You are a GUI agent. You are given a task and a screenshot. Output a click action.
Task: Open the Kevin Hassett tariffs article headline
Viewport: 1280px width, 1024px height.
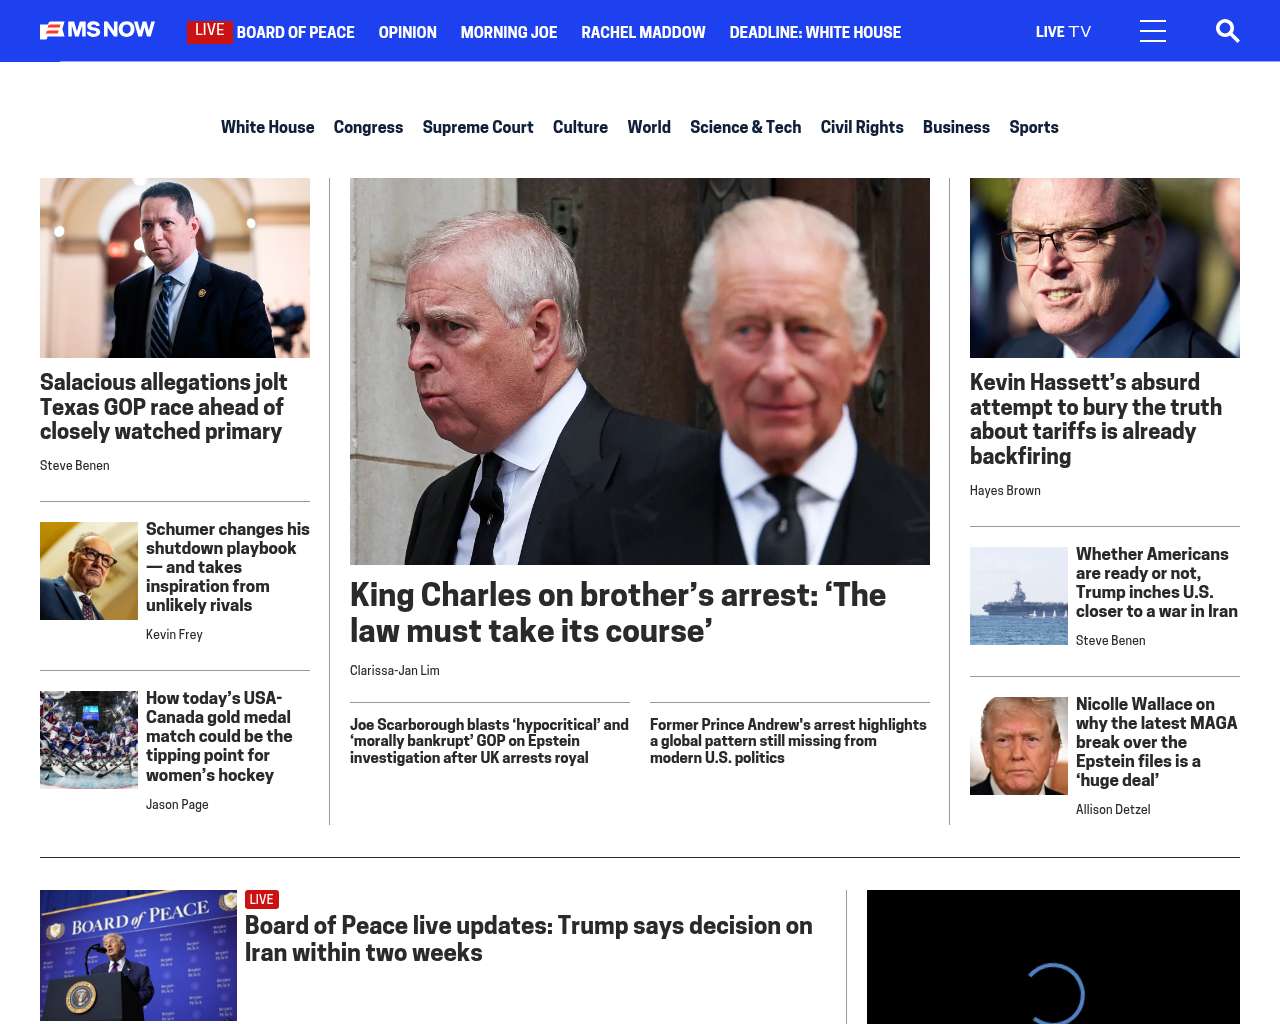[x=1096, y=419]
